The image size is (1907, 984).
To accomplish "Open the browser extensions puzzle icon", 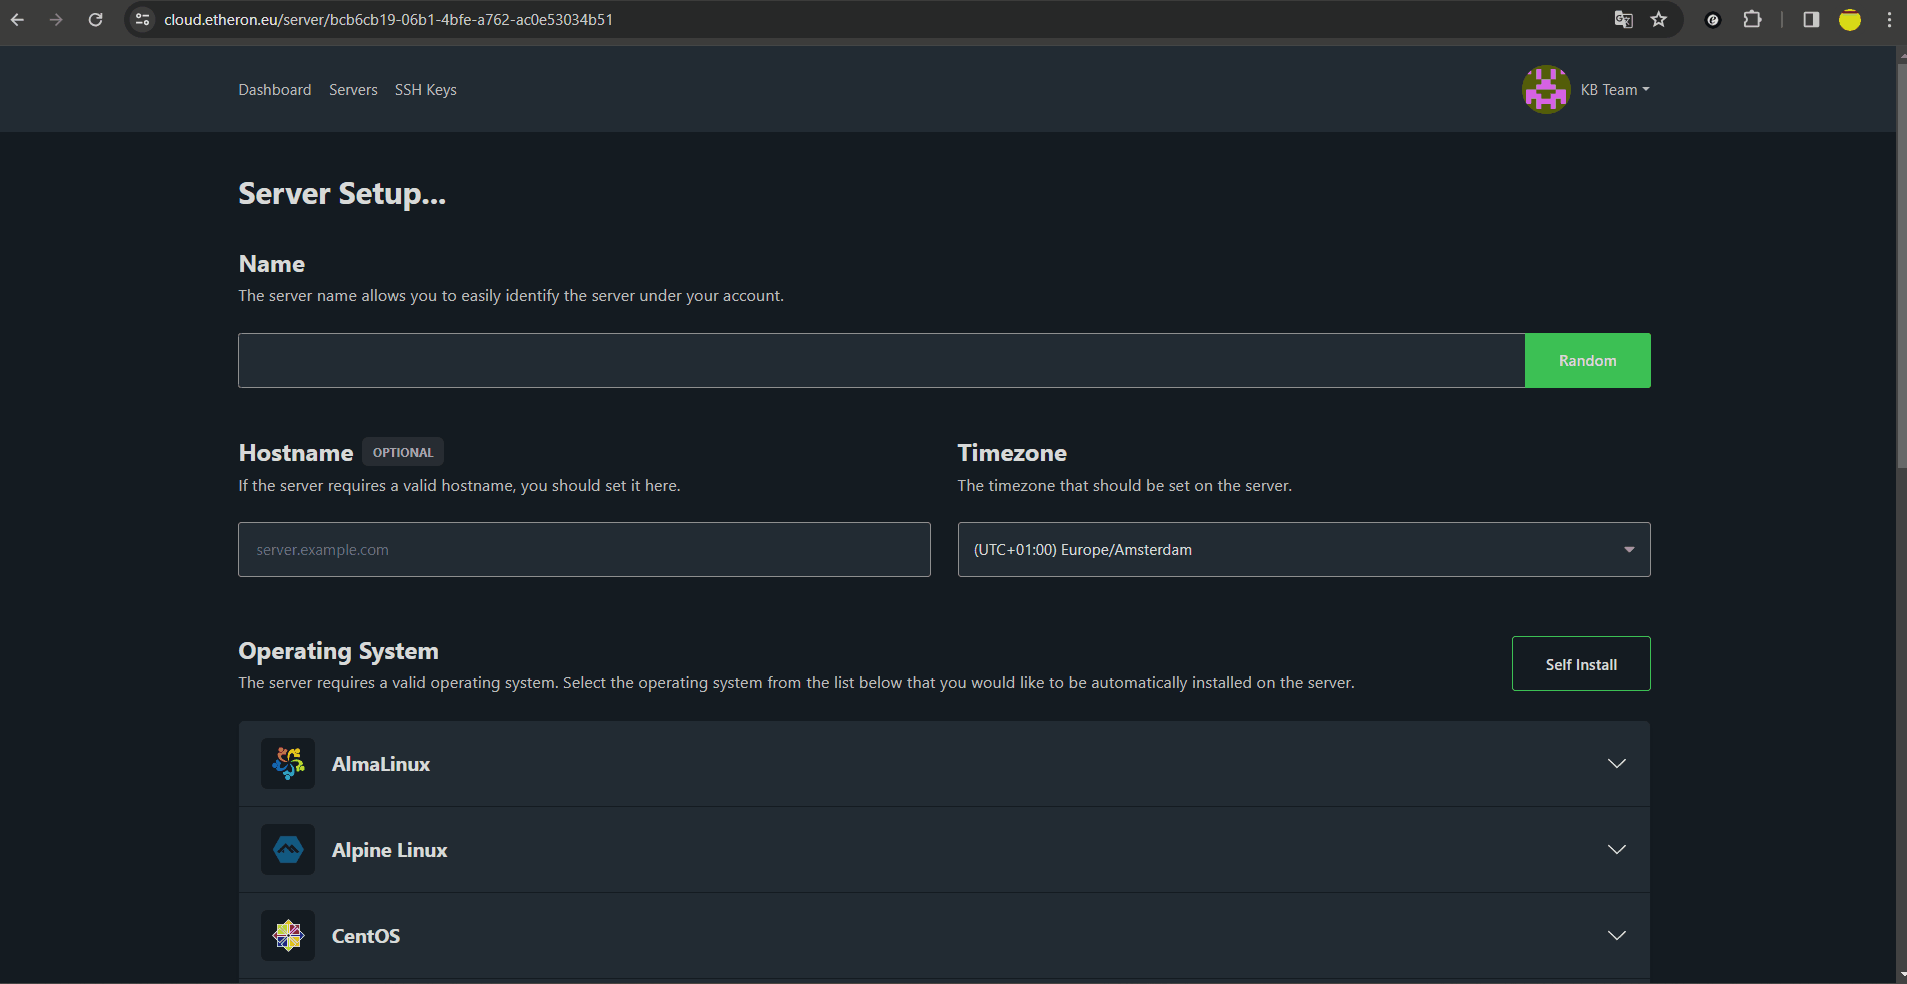I will 1752,20.
